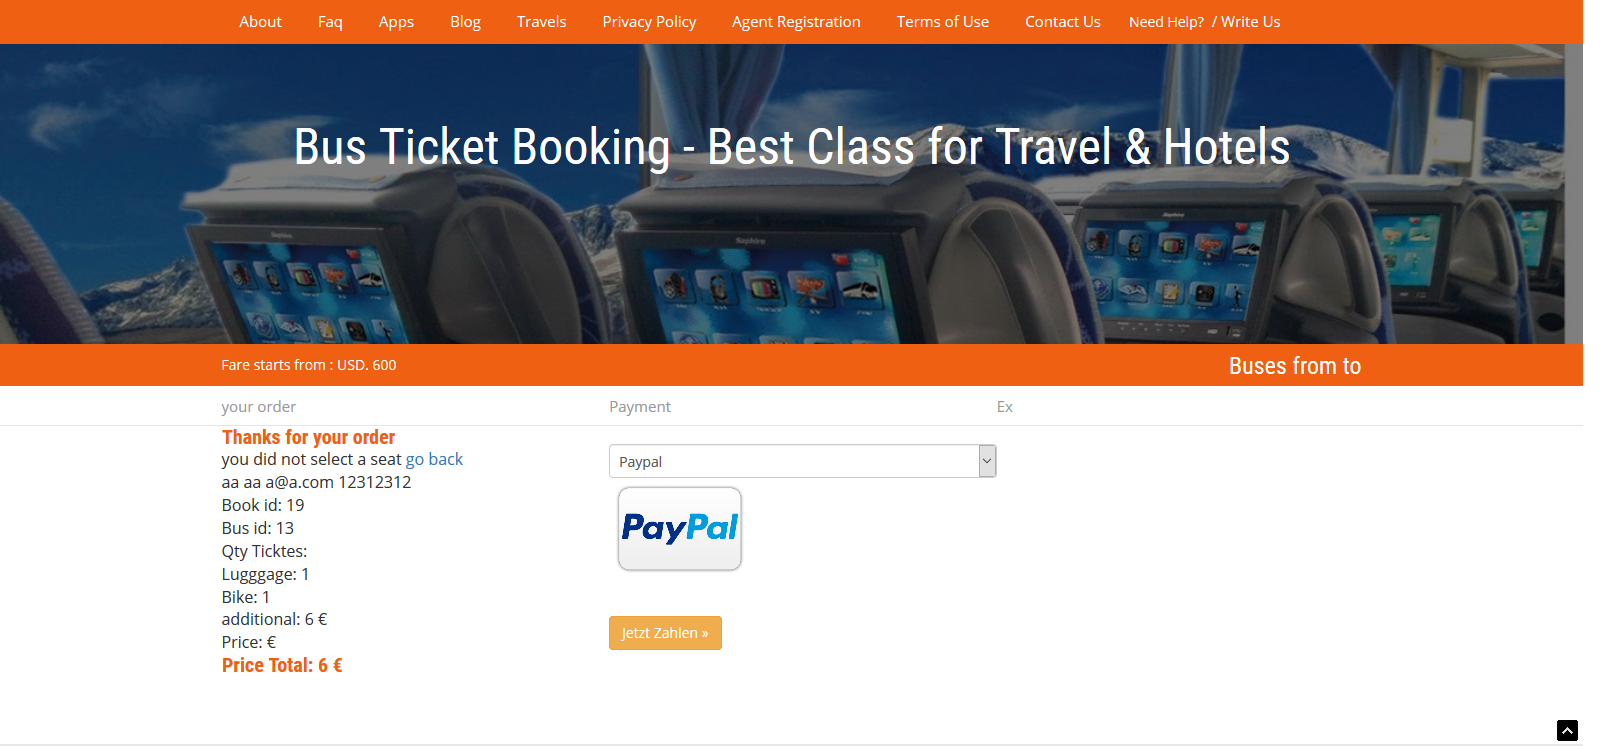Open the Blog link
The width and height of the screenshot is (1600, 746).
coord(465,22)
